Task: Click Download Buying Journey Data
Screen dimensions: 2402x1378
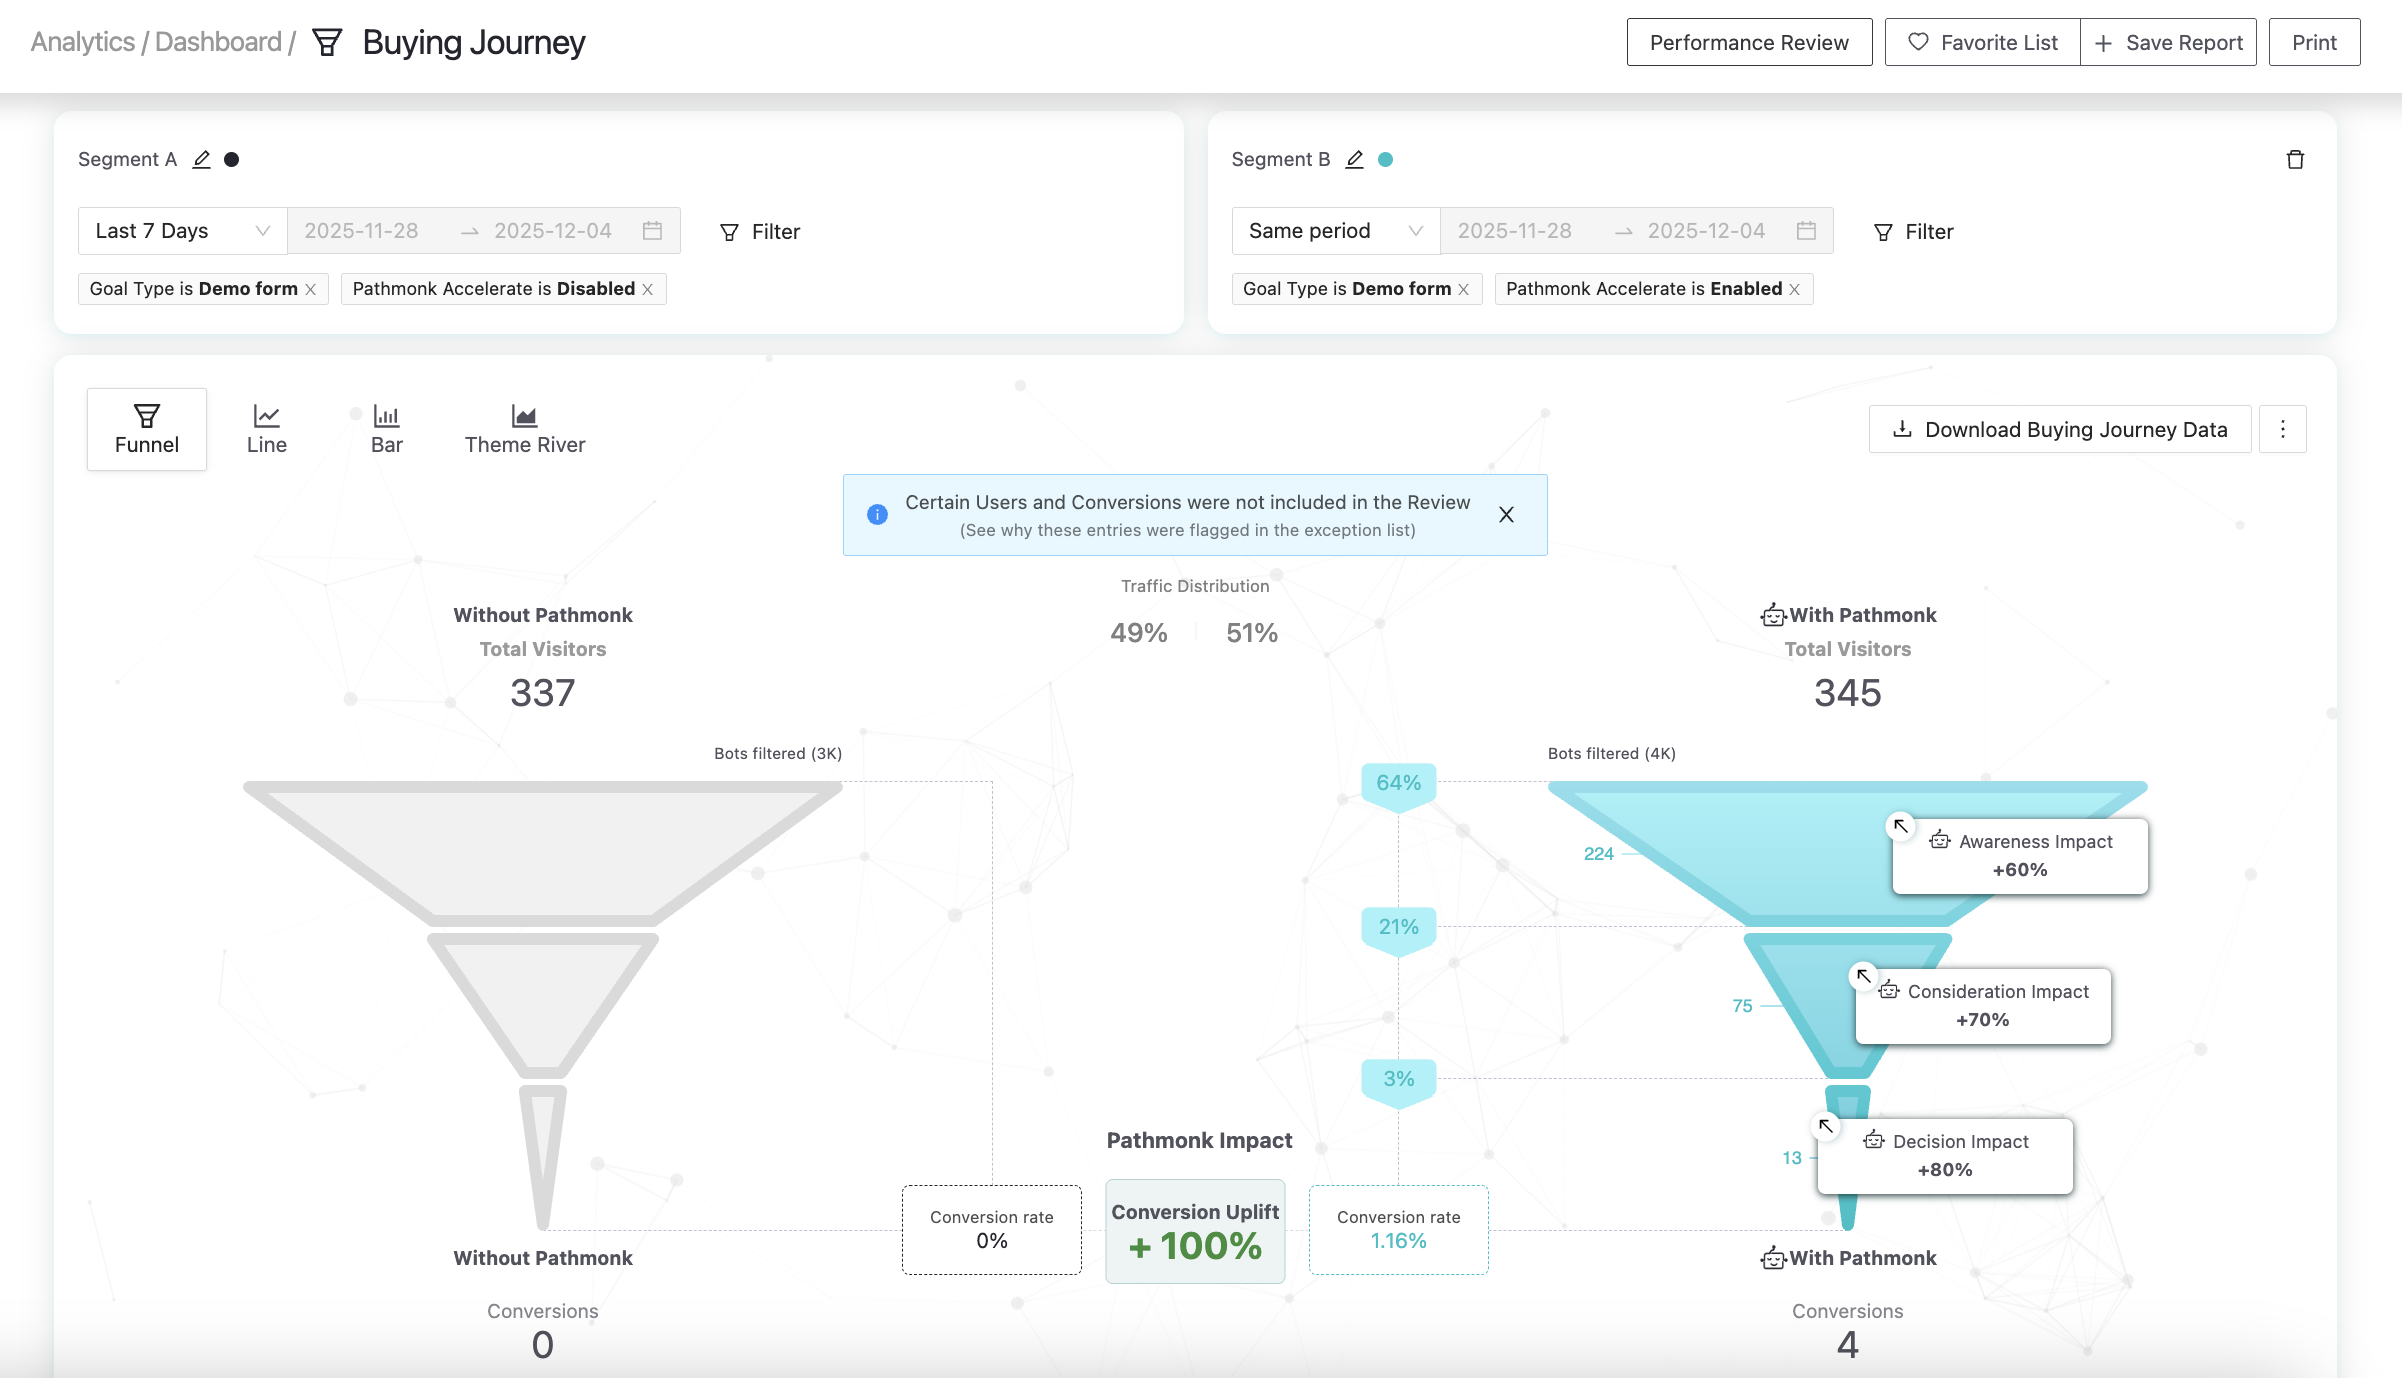Action: pos(2059,429)
